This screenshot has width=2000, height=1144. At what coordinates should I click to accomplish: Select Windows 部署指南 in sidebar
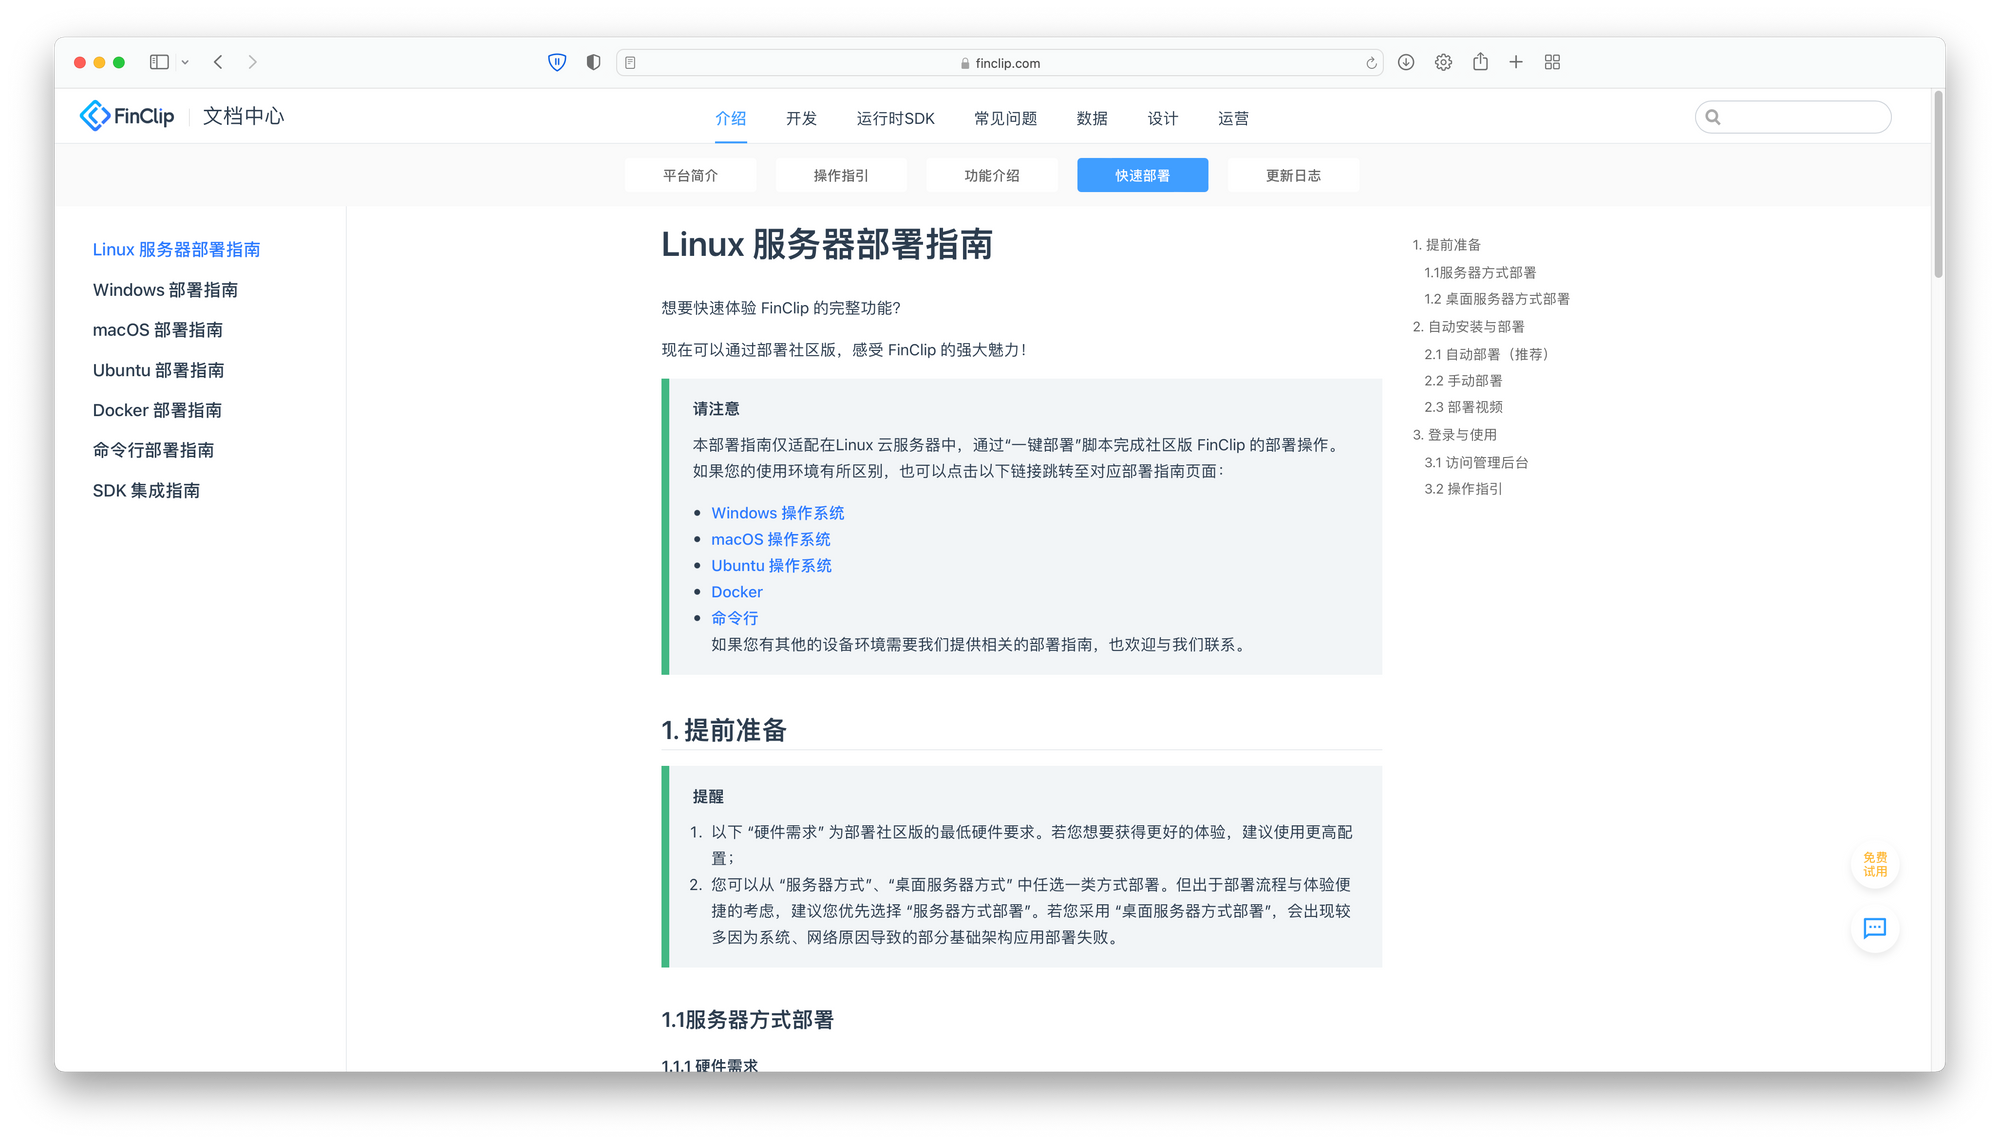click(x=165, y=289)
